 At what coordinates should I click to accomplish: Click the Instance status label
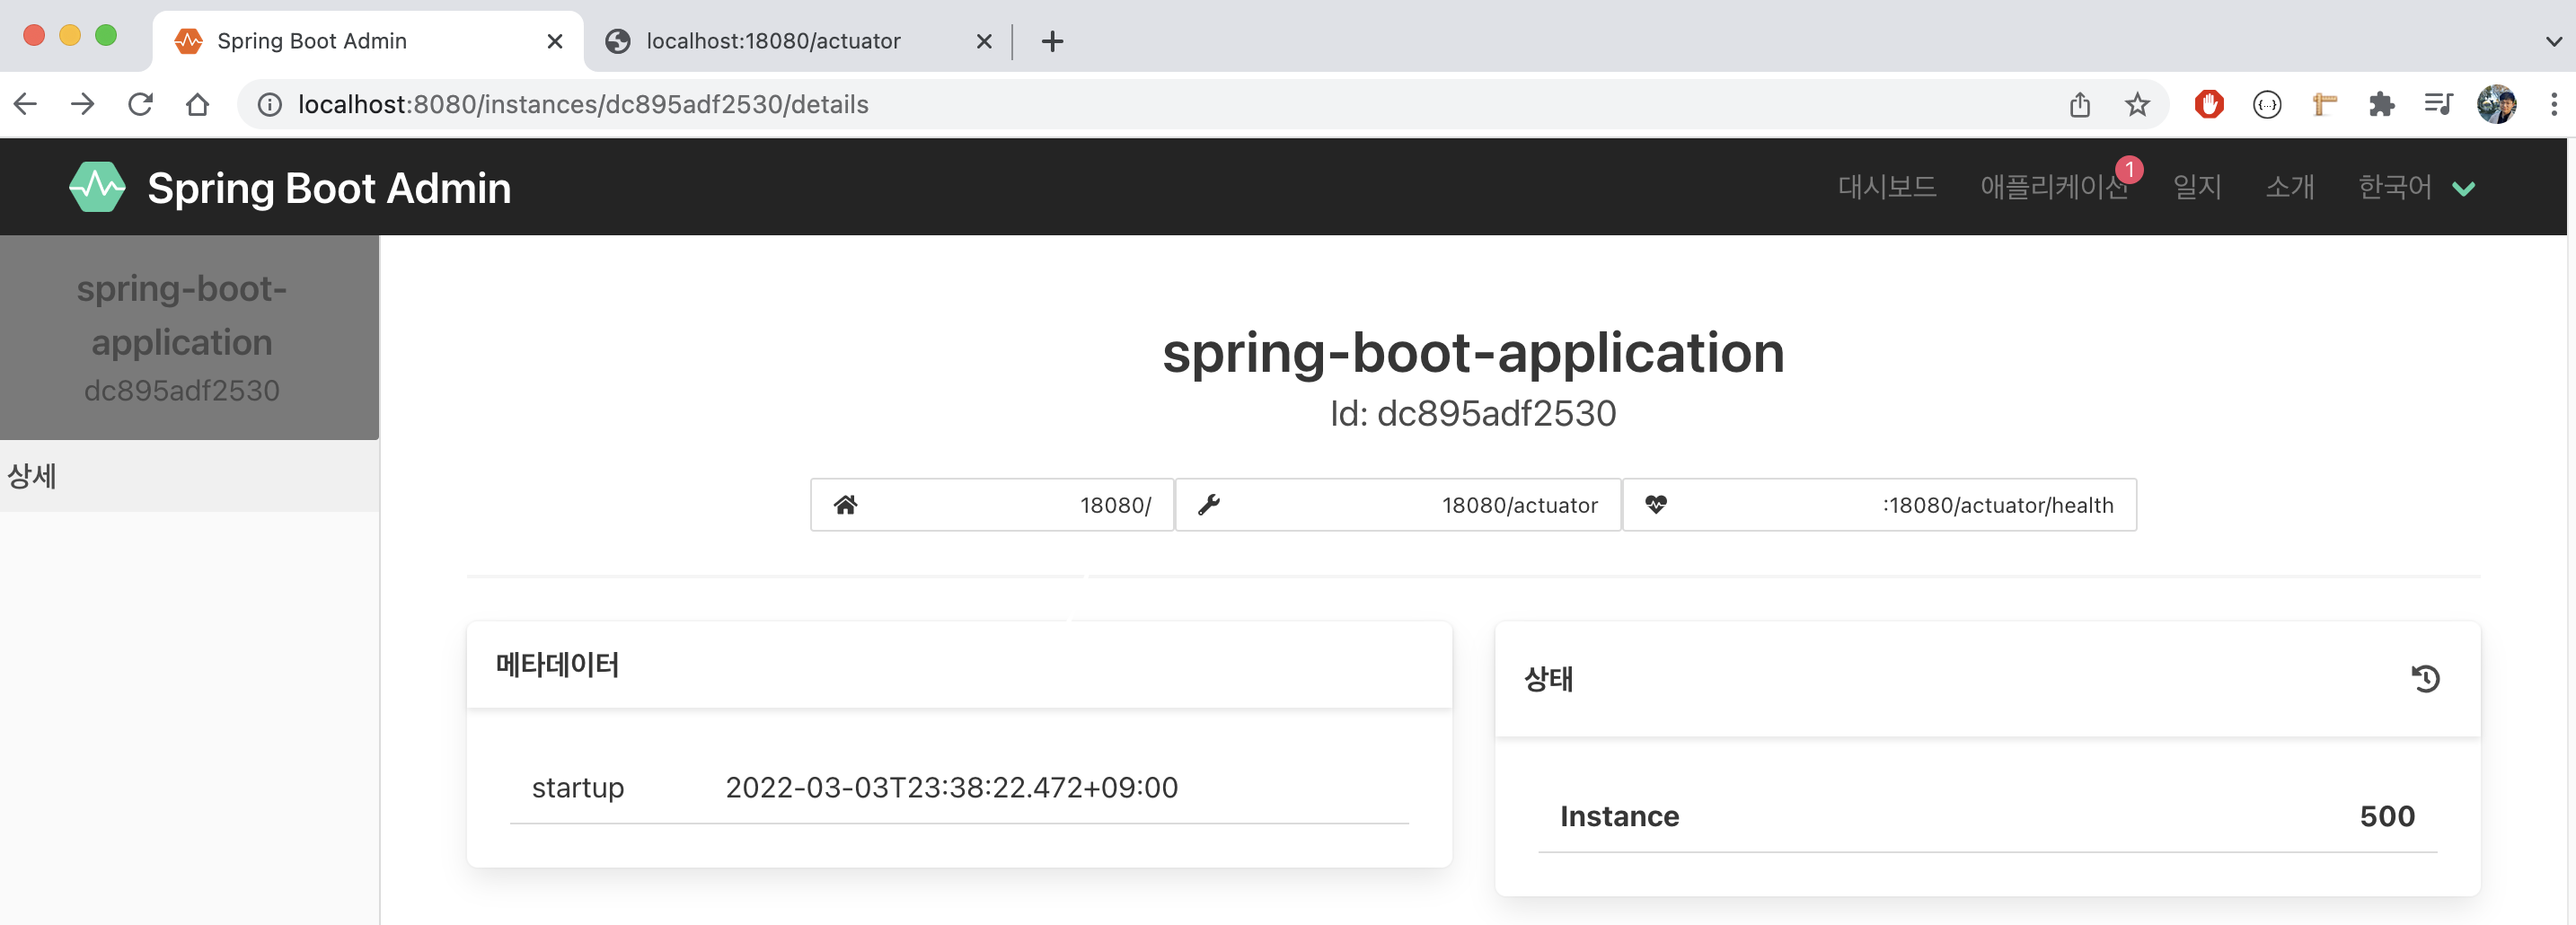[1619, 816]
